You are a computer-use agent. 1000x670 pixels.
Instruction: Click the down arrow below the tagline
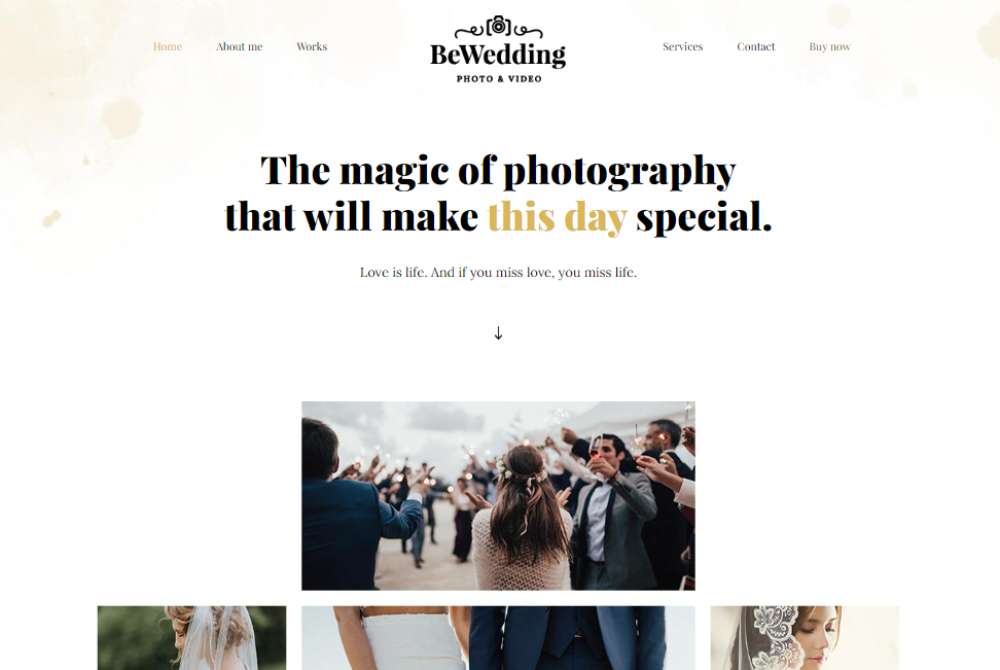[x=498, y=333]
